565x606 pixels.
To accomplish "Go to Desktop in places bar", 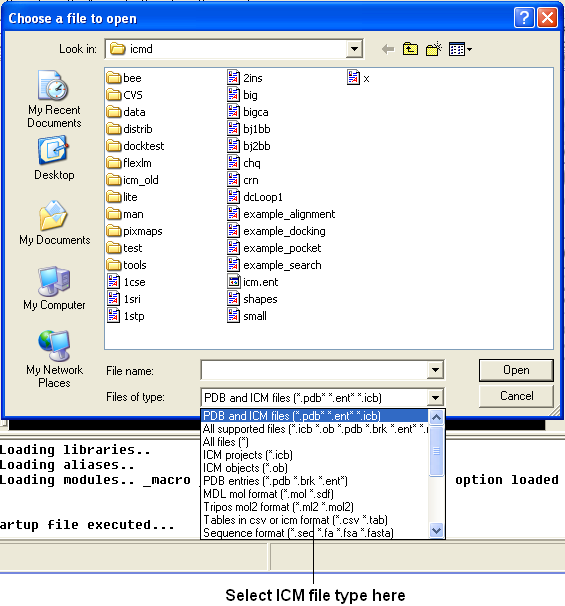I will click(x=54, y=158).
